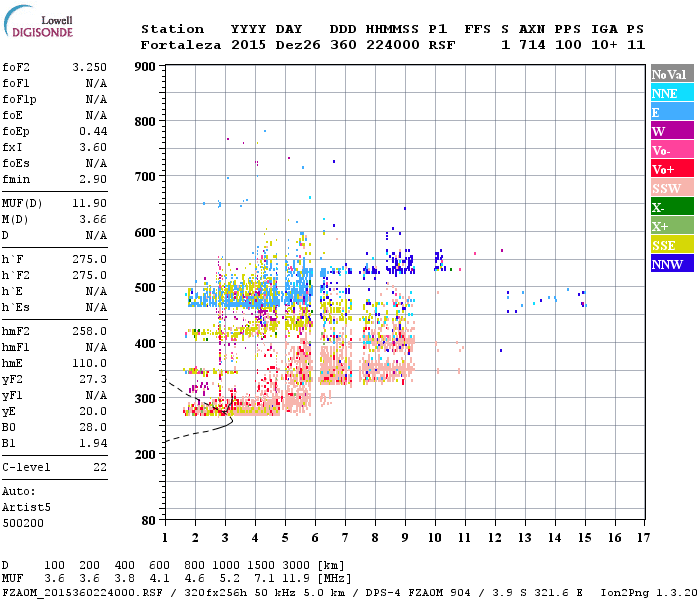Select the SSW legend swatch
700x600 pixels.
point(672,188)
